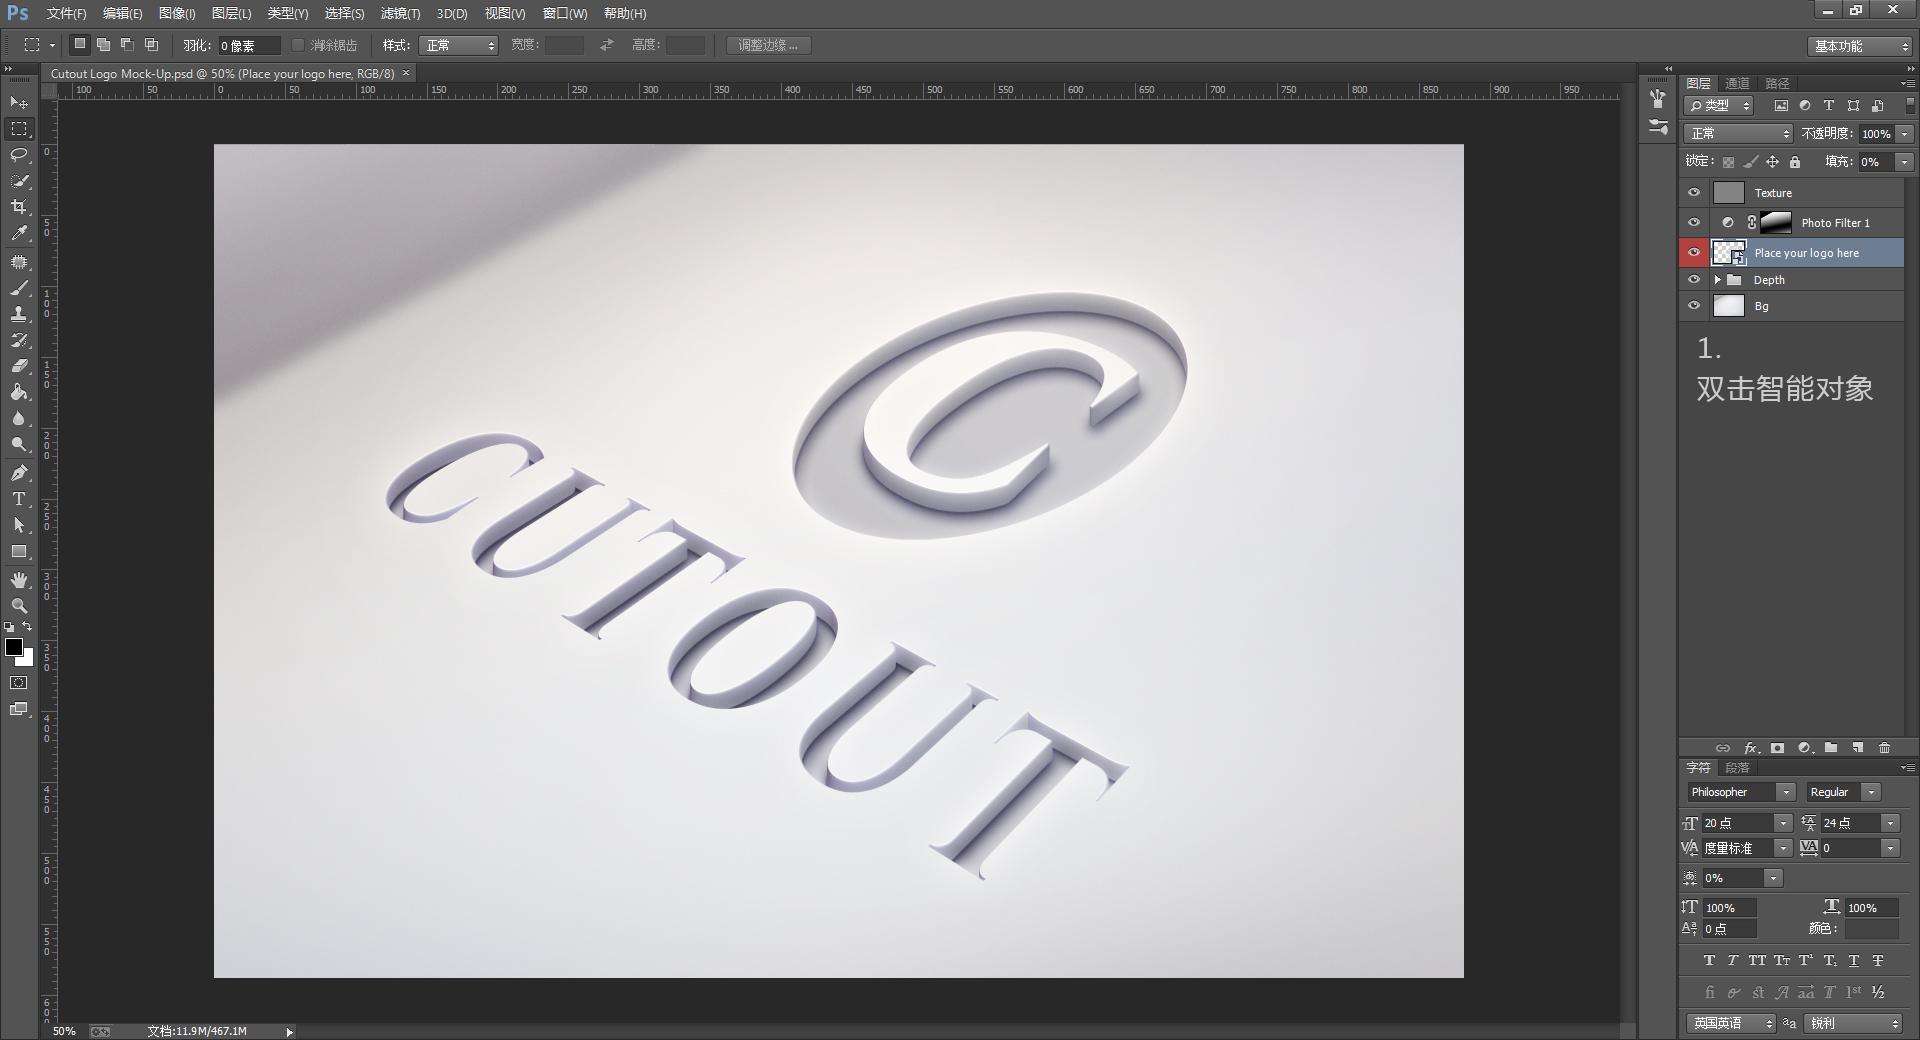Screen dimensions: 1920x1040
Task: Hide the Depth group
Action: click(x=1694, y=280)
